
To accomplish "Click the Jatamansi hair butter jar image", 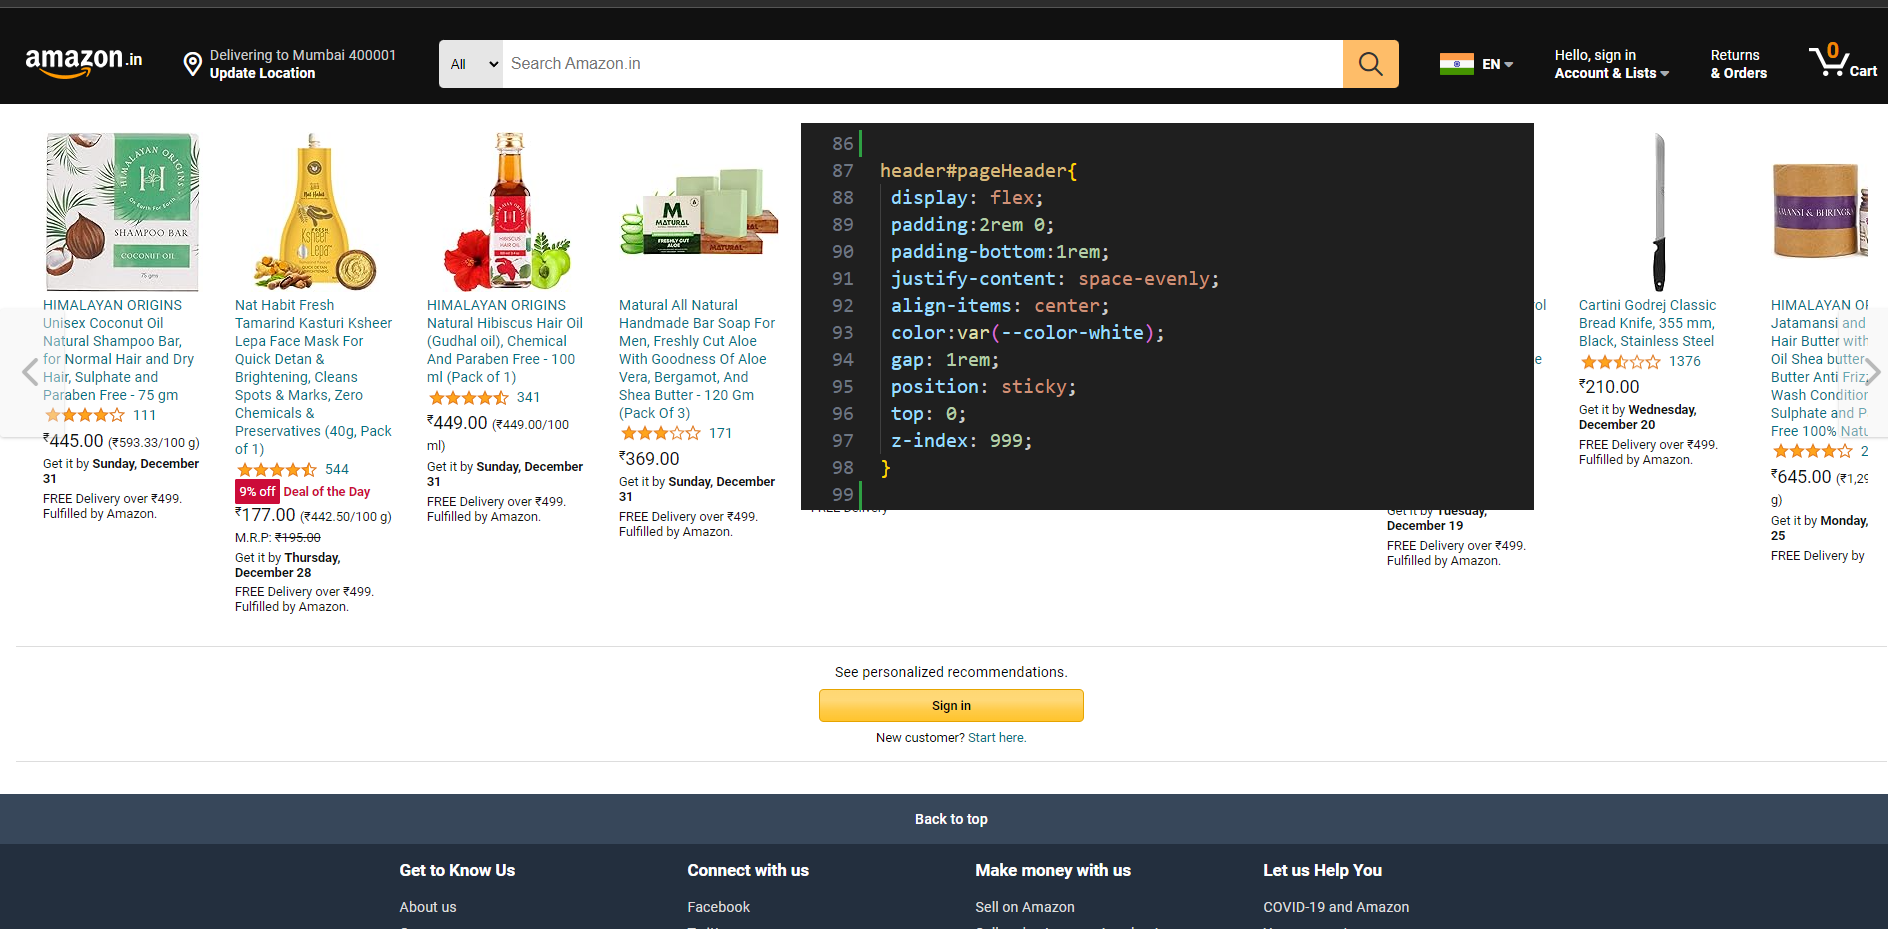I will coord(1819,212).
